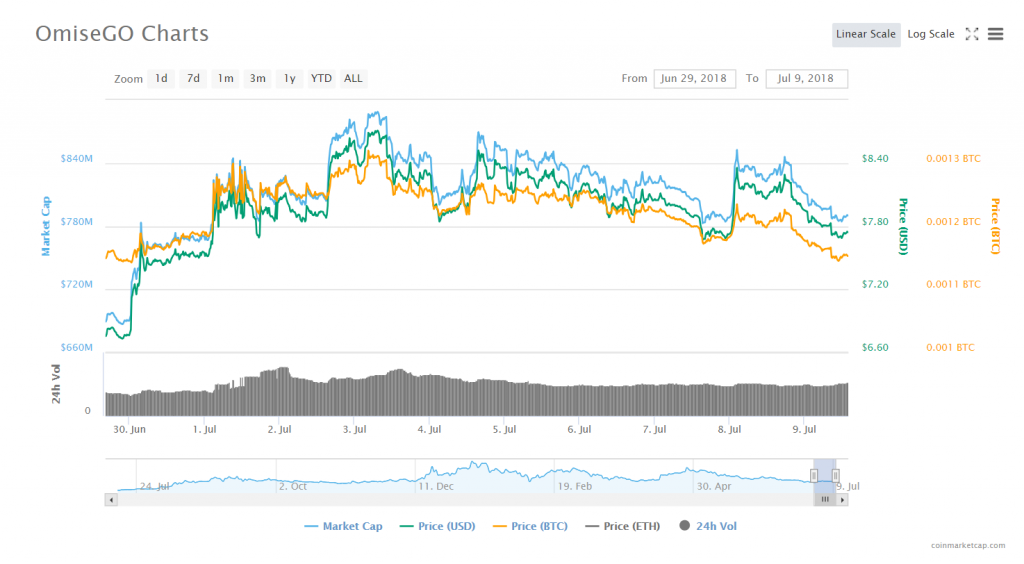Click the 30. Apr navigator label
Viewport: 1024px width, 564px height.
(714, 486)
